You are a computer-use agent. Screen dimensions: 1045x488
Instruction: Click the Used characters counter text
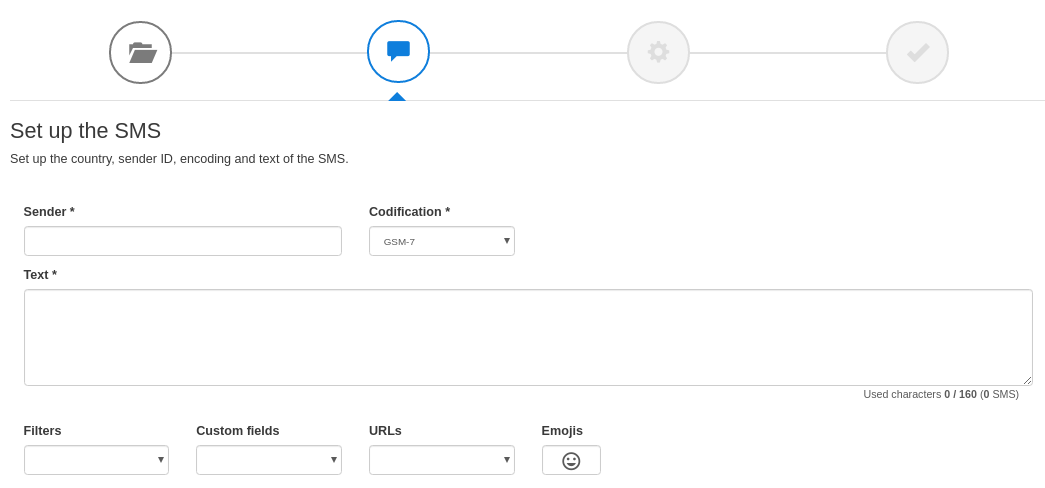940,394
